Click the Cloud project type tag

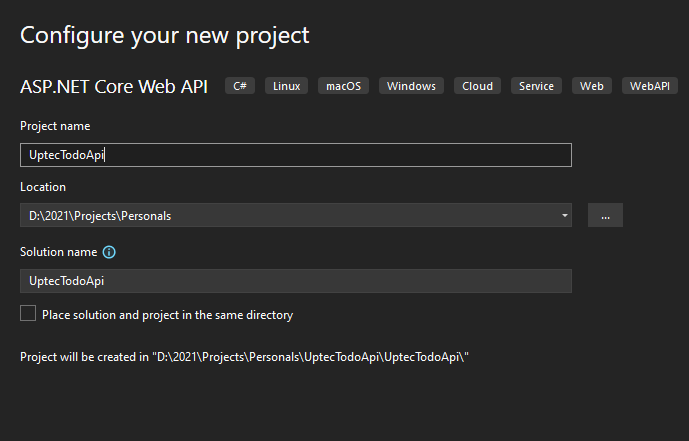[477, 86]
